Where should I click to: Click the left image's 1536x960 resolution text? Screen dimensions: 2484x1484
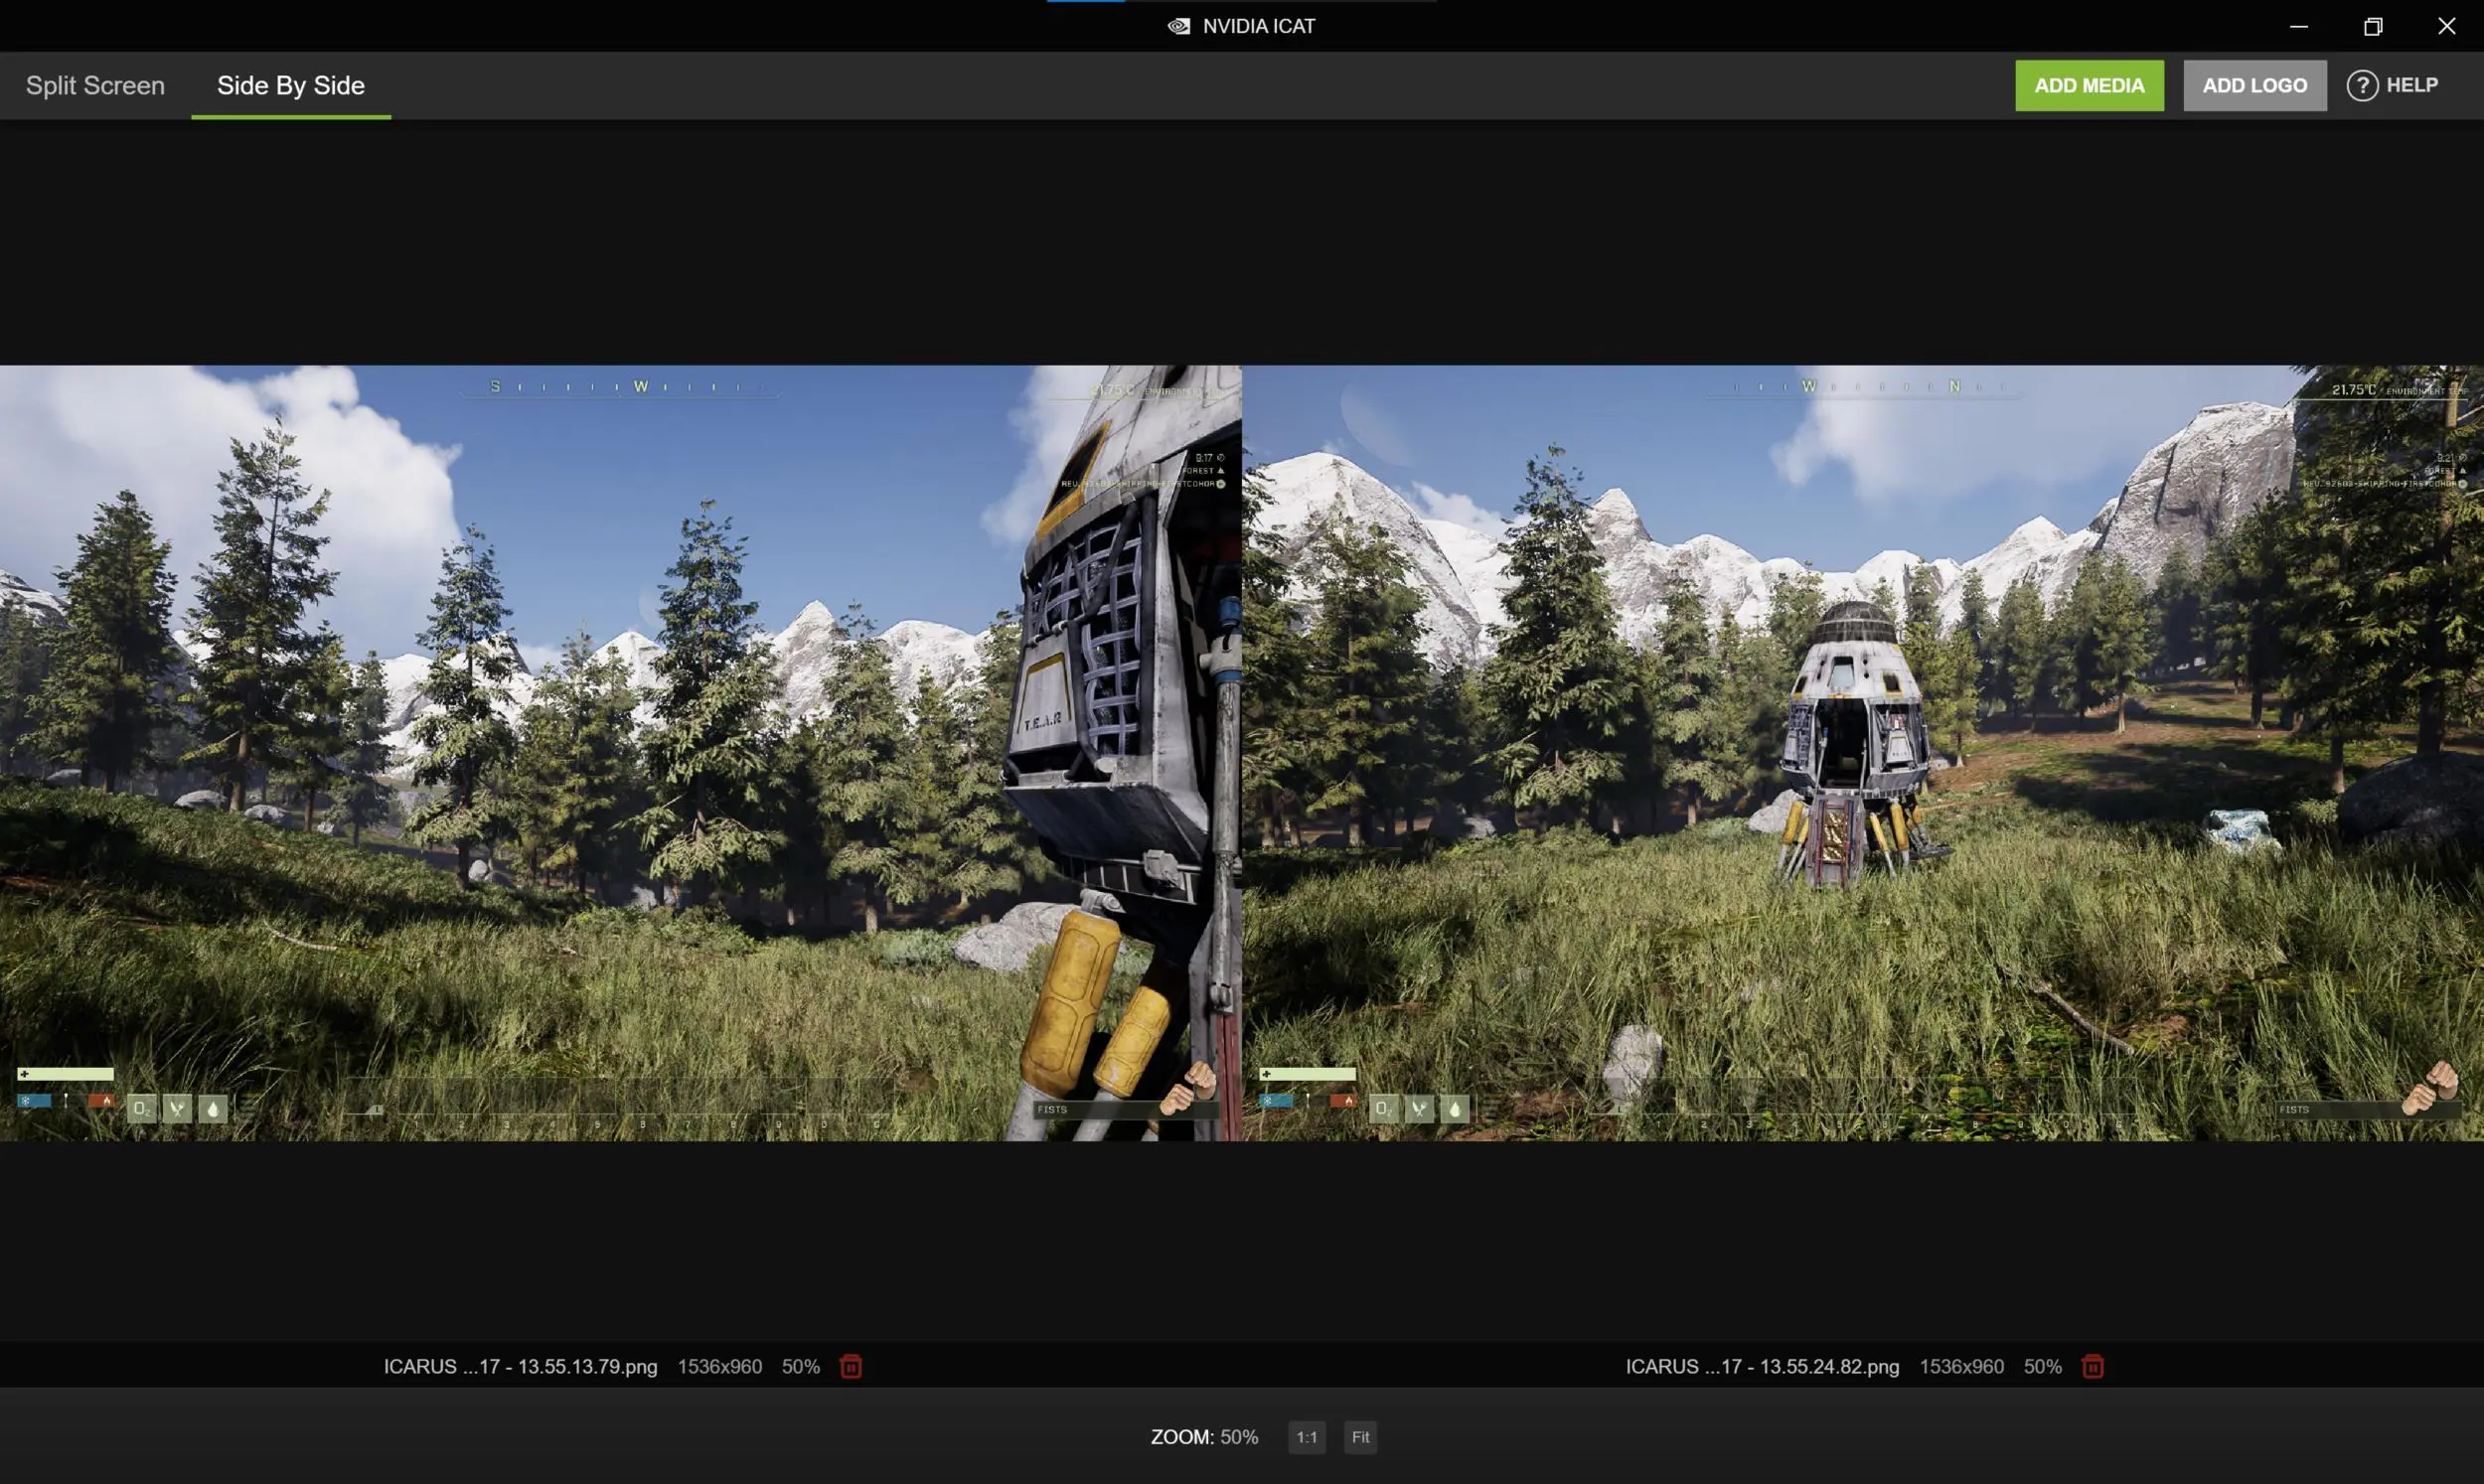(x=720, y=1366)
